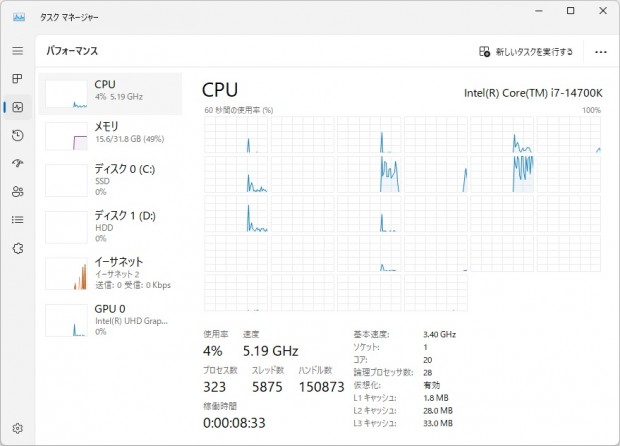This screenshot has width=620, height=446.
Task: Open the Users page icon
Action: 17,191
